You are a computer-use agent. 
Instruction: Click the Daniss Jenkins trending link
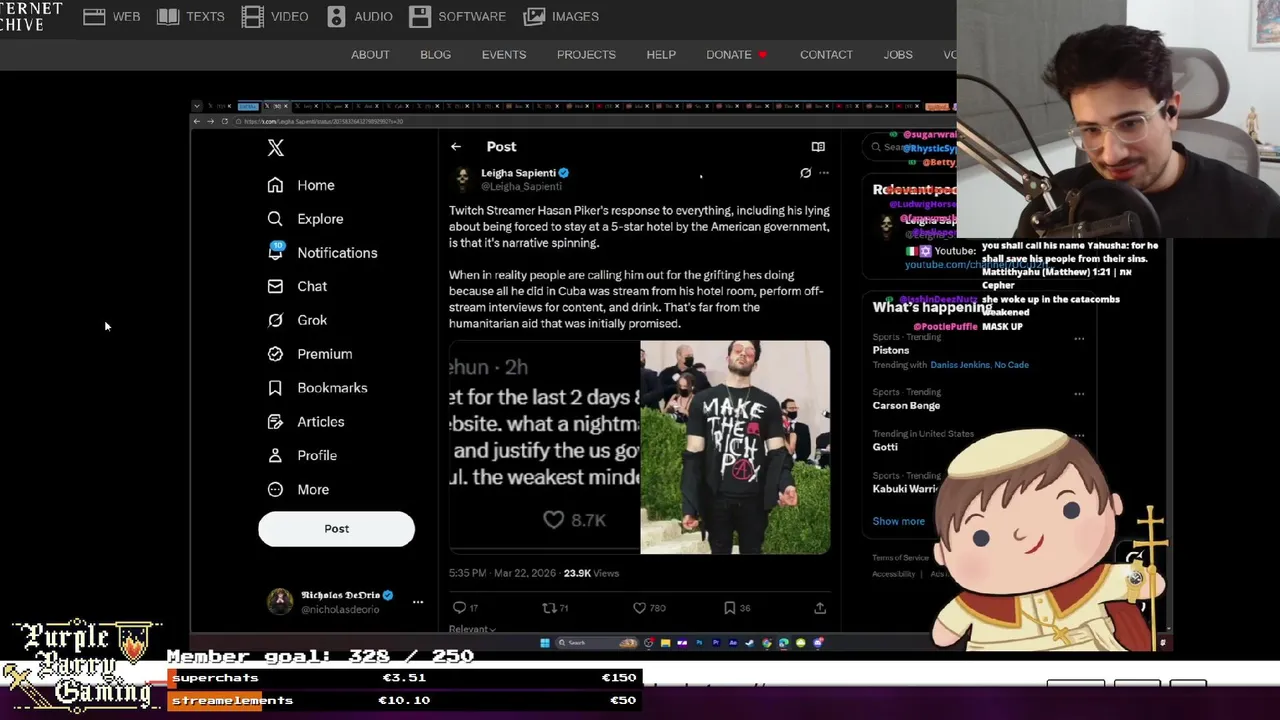click(960, 365)
